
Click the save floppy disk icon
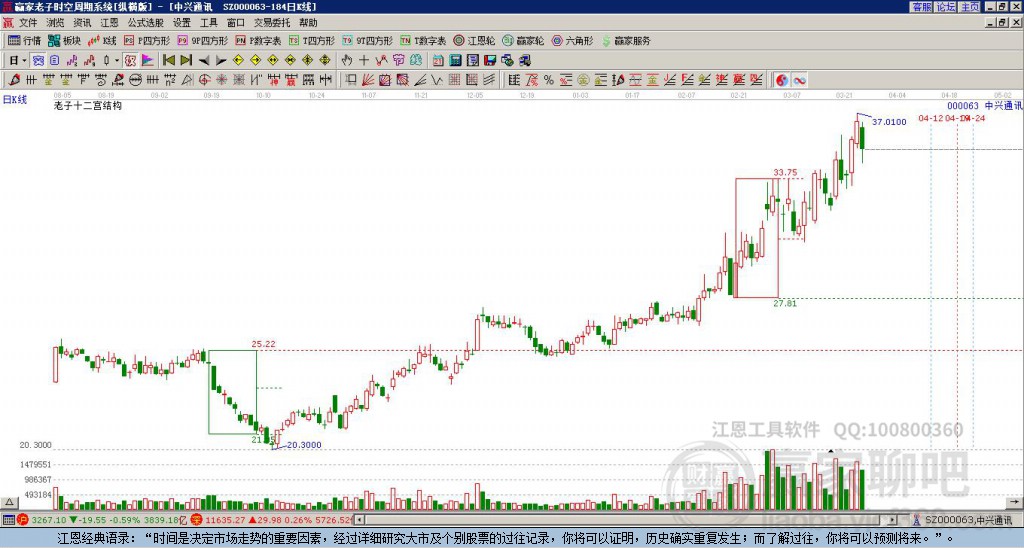coord(490,61)
